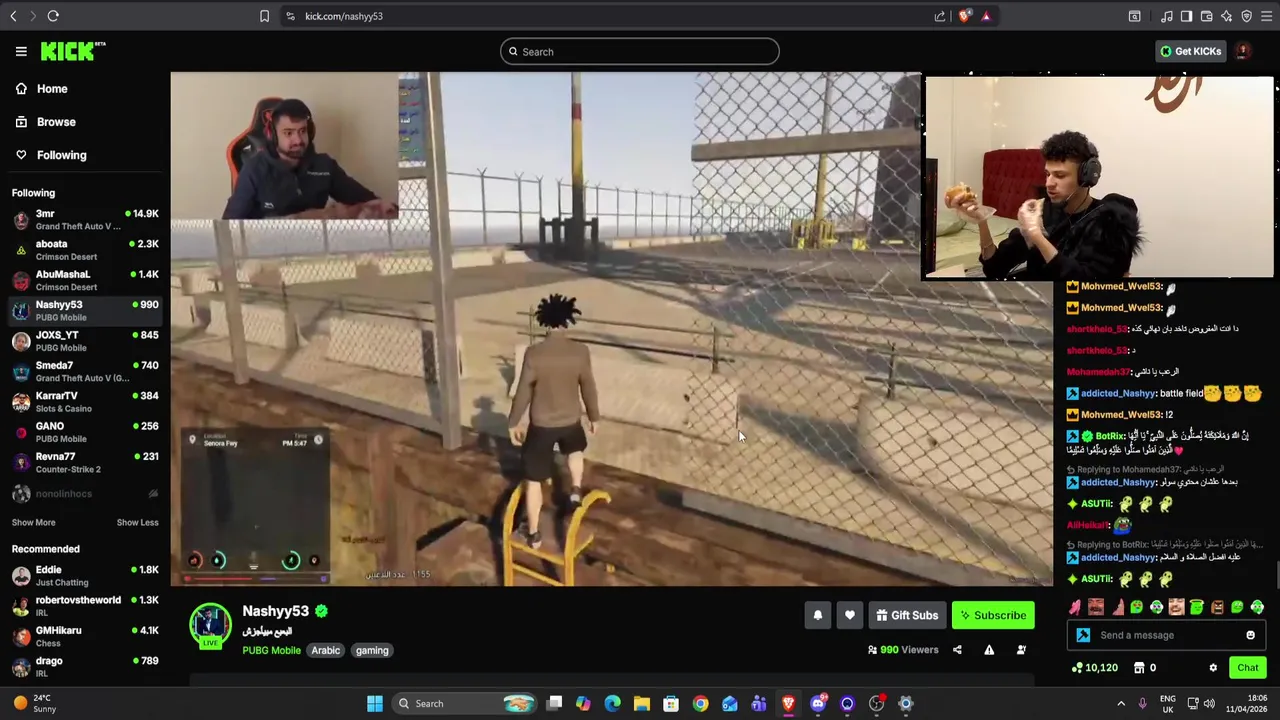Click the Get KICKs button
Viewport: 1280px width, 720px height.
[1190, 51]
